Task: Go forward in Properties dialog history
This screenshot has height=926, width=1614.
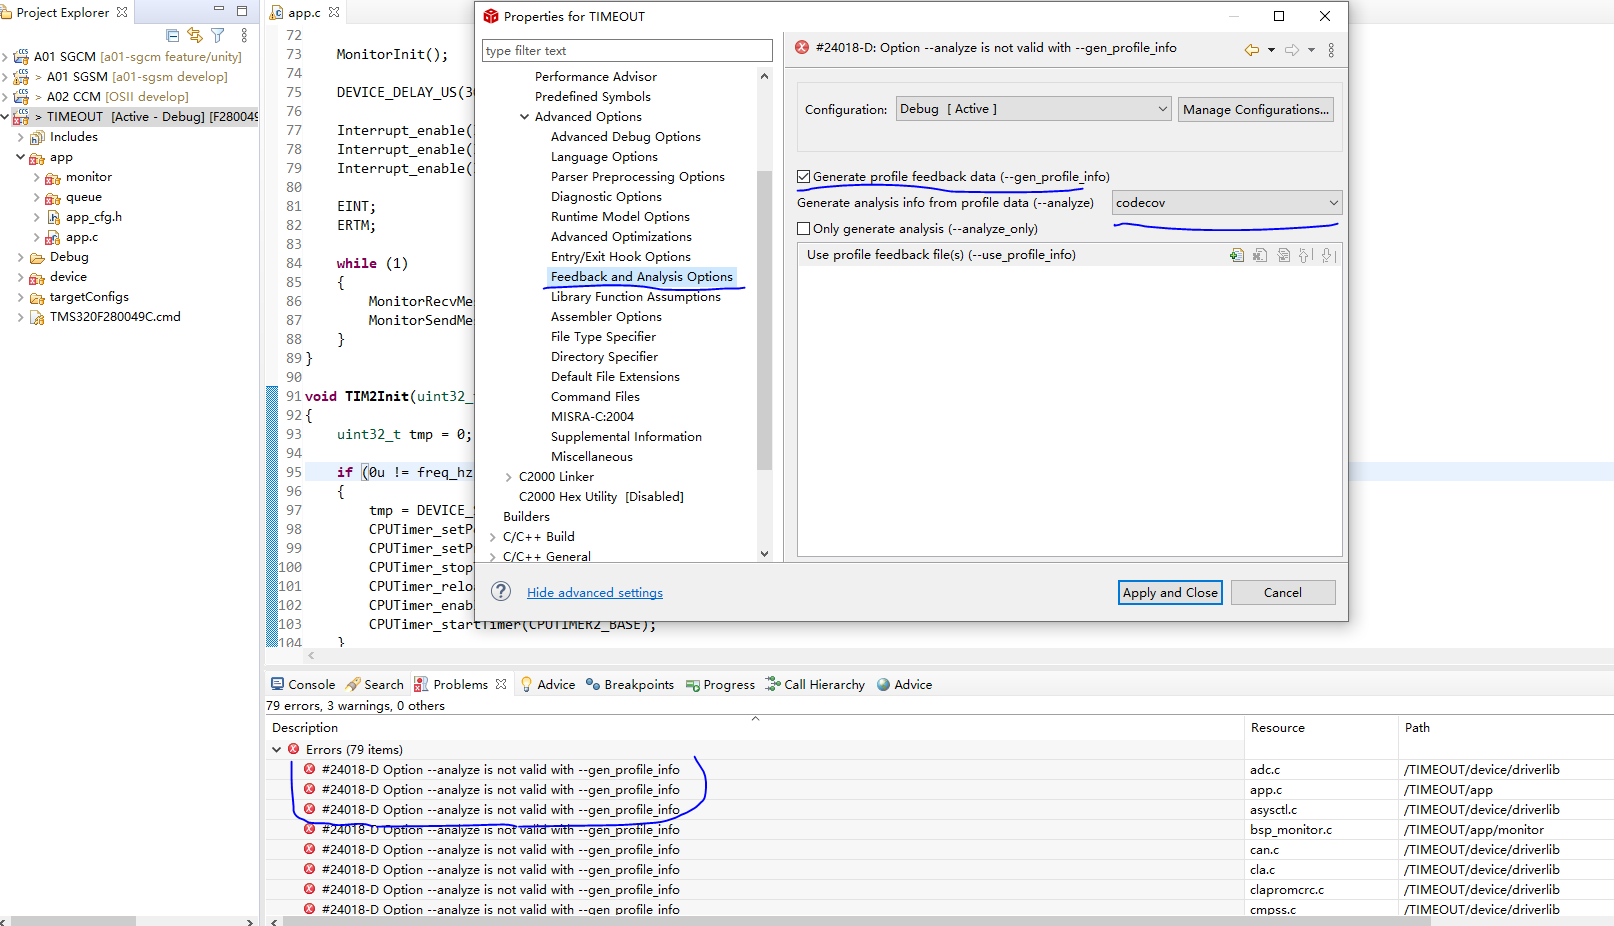Action: tap(1292, 50)
